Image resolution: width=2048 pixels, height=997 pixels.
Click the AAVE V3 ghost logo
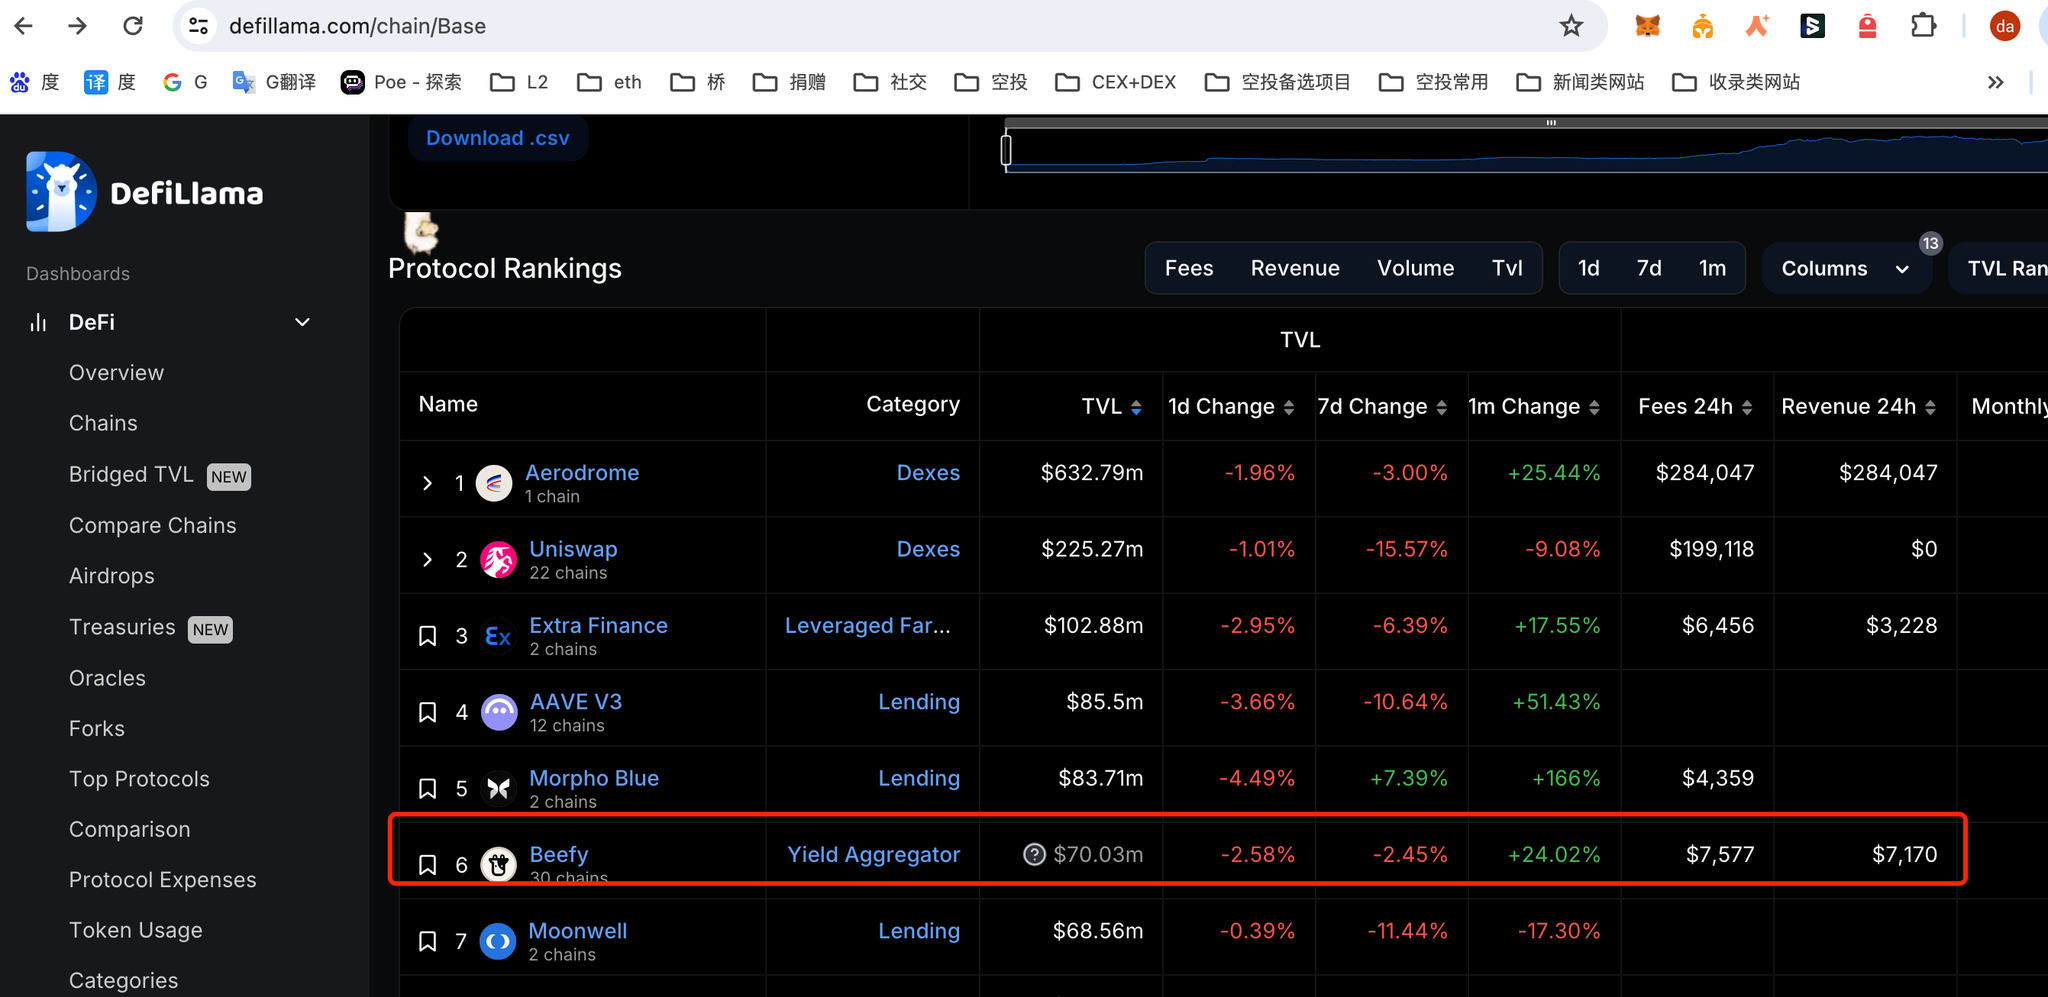click(499, 712)
